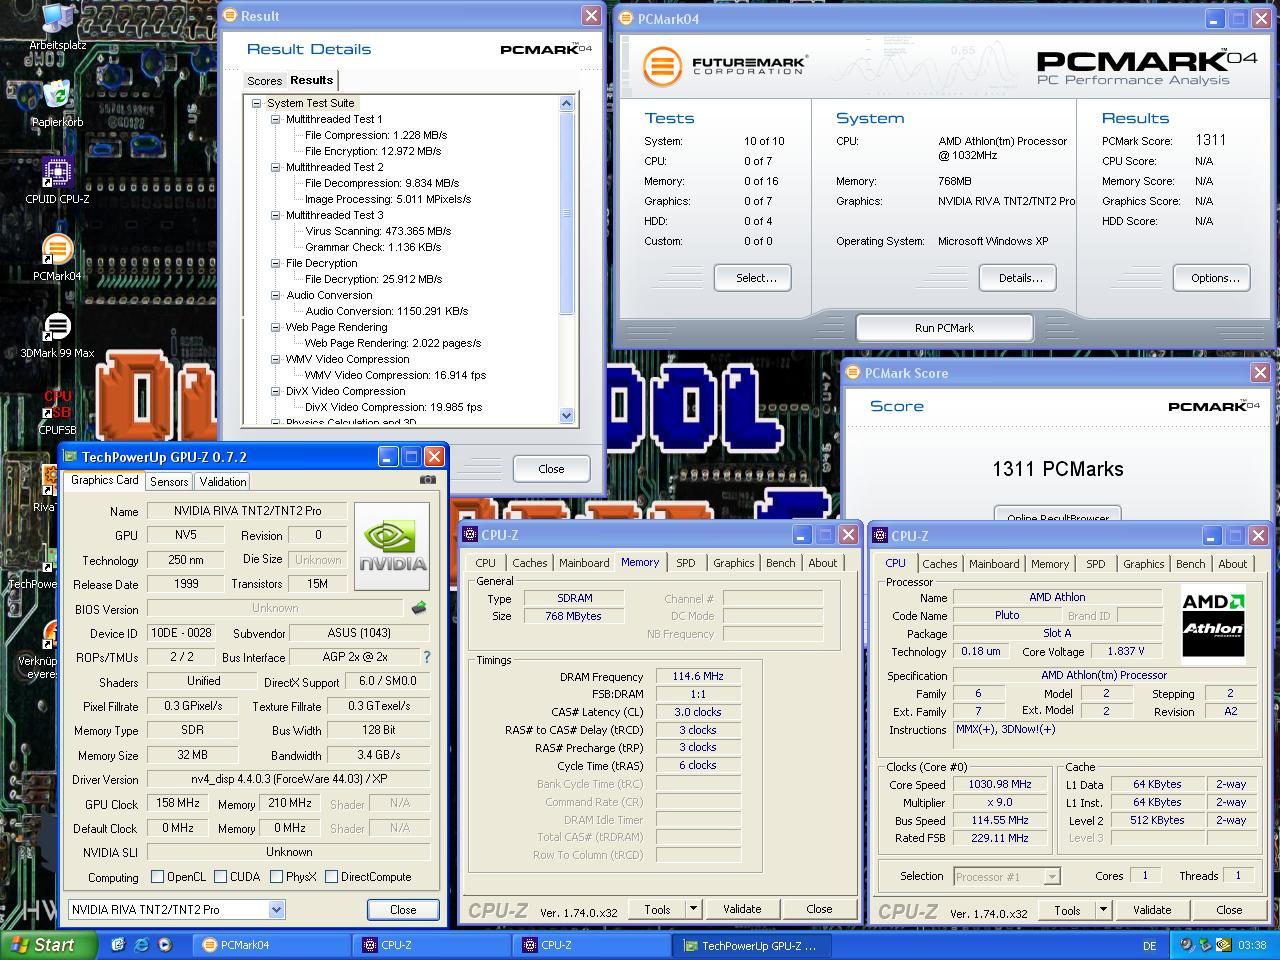
Task: Click the '1311 PCMarks' score text
Action: [x=1057, y=469]
